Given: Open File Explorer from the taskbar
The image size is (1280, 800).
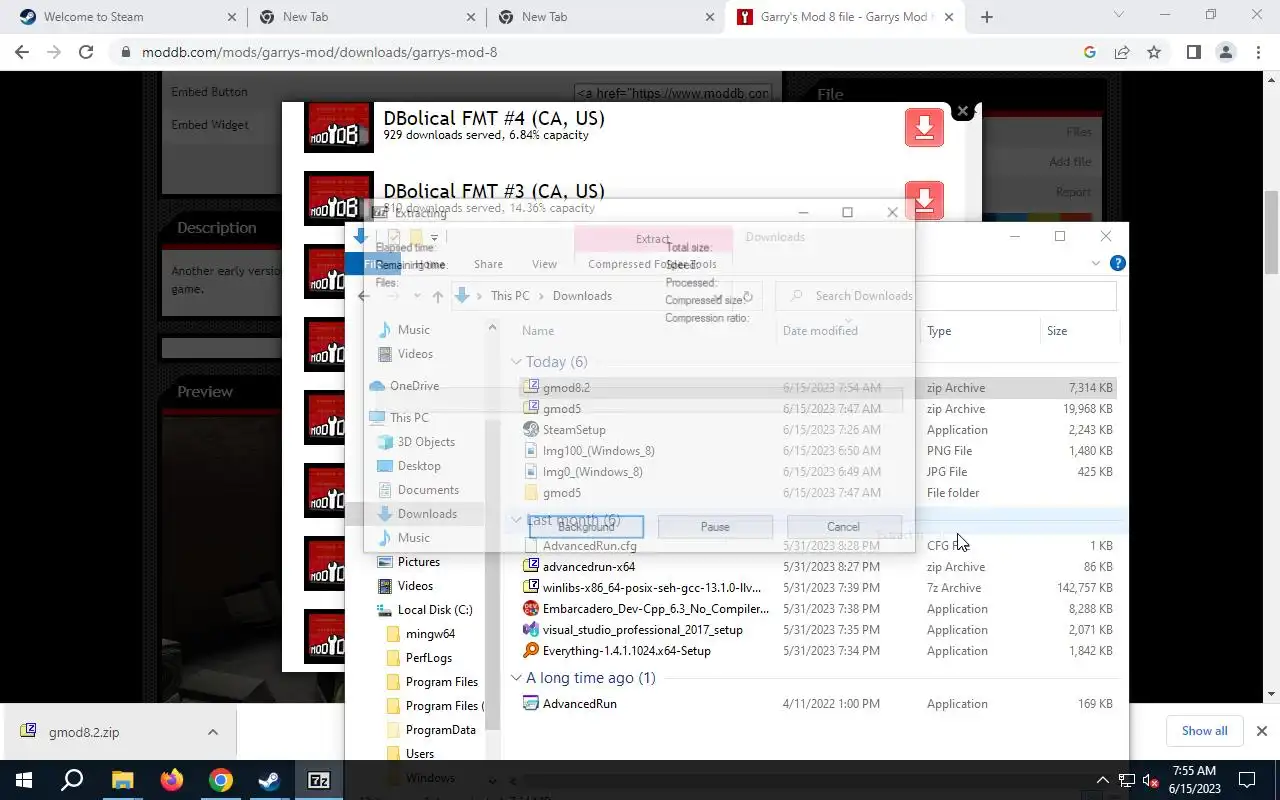Looking at the screenshot, I should coord(122,780).
